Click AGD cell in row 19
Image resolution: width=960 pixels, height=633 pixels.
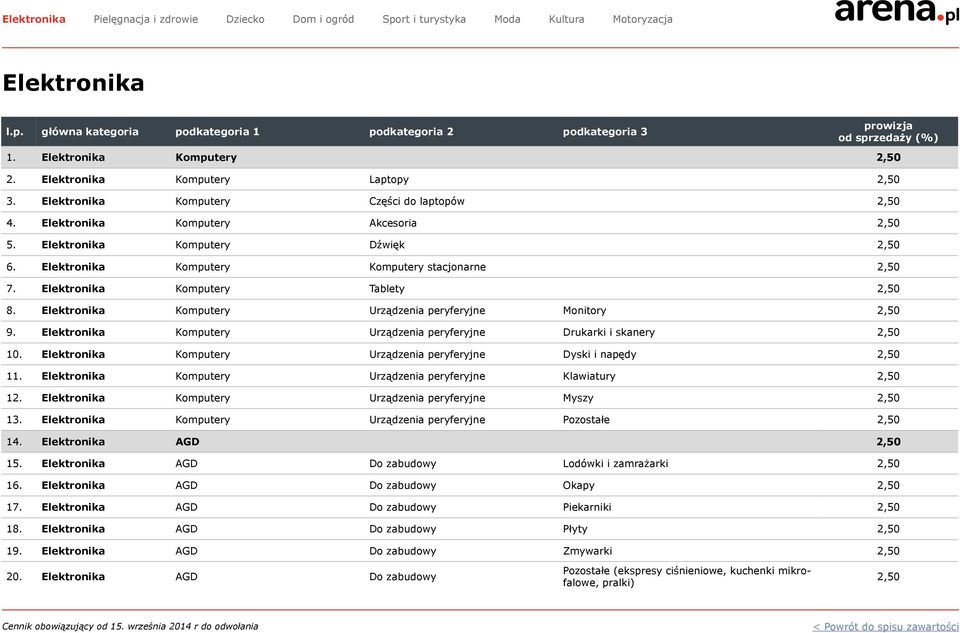(x=186, y=551)
